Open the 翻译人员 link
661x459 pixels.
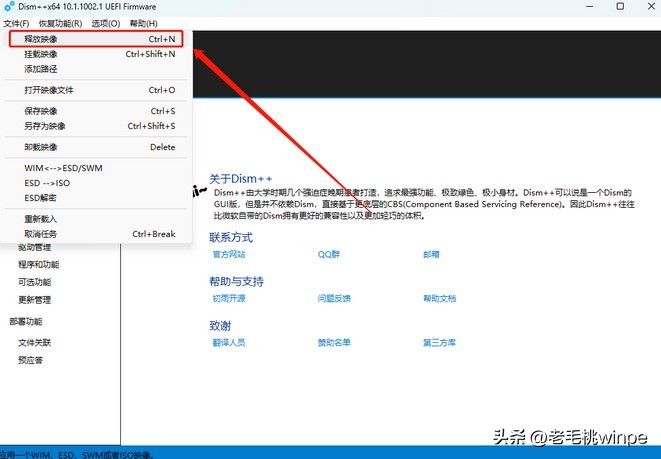click(x=229, y=343)
